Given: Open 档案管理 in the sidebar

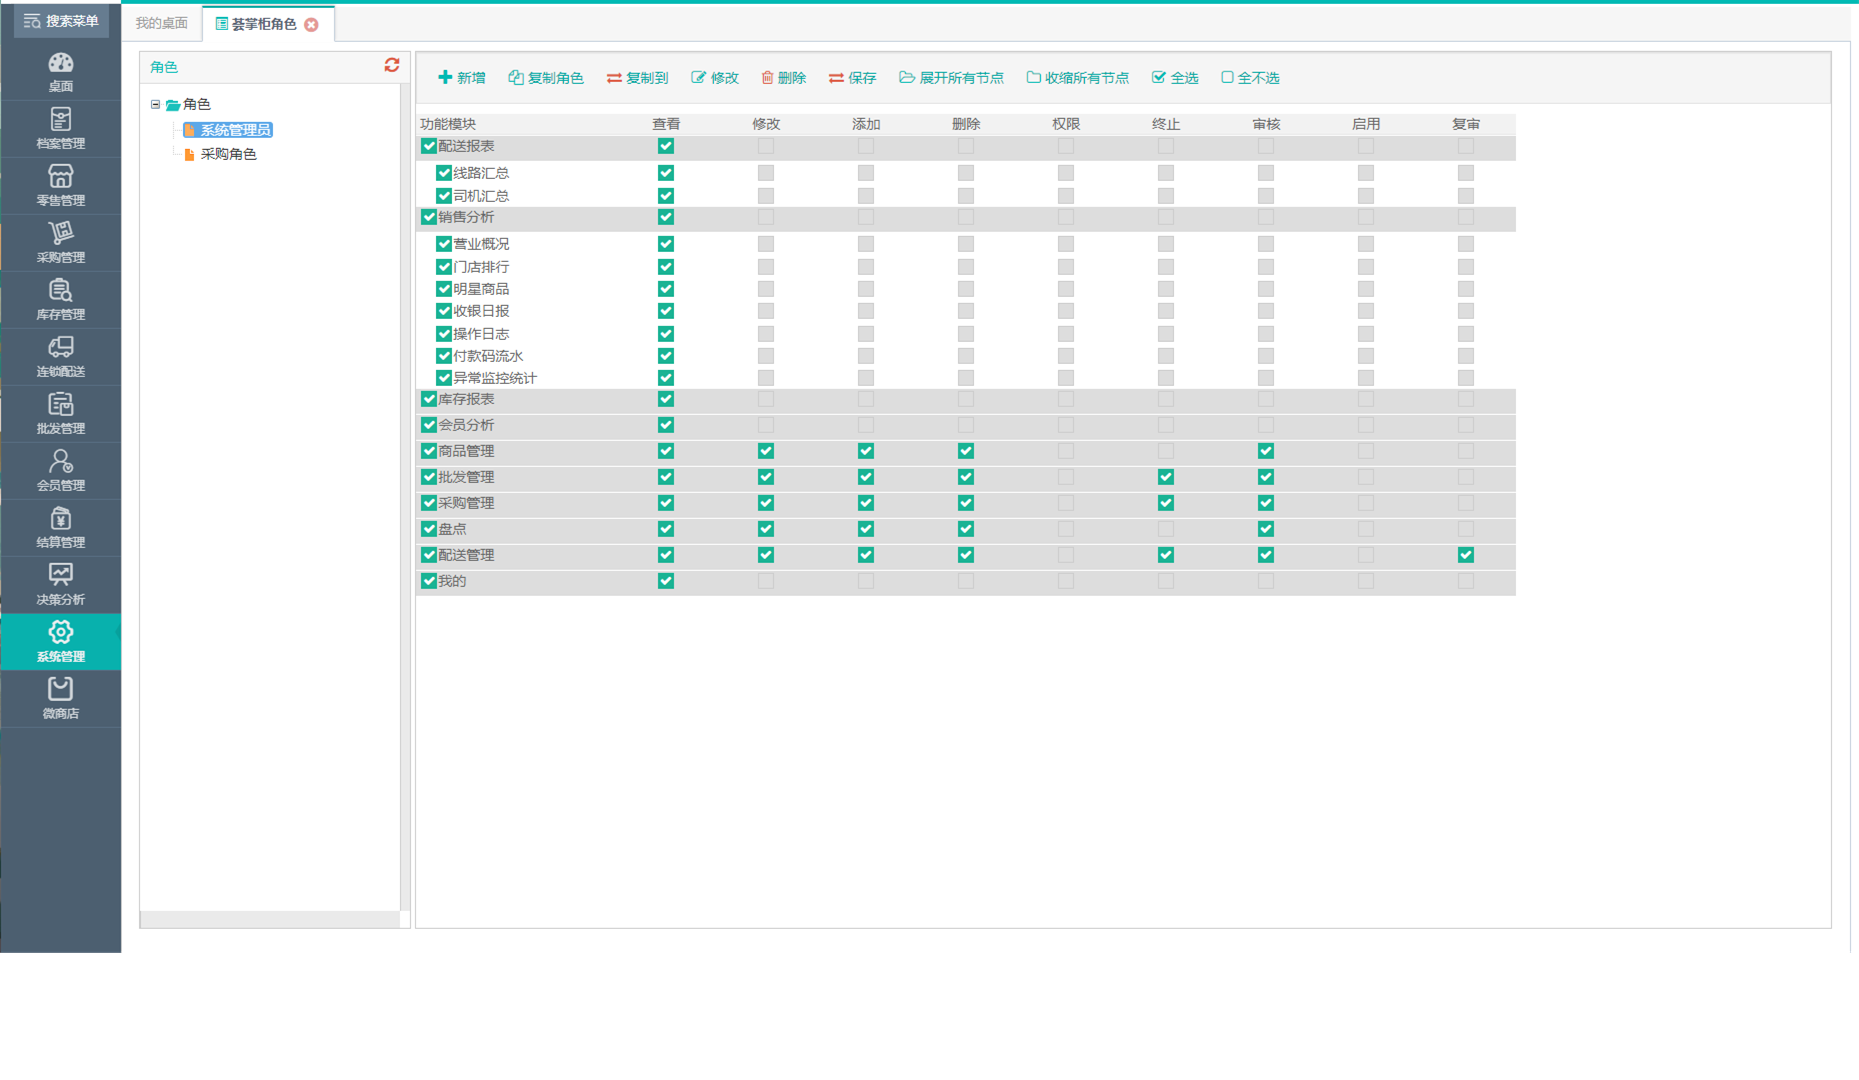Looking at the screenshot, I should (60, 129).
